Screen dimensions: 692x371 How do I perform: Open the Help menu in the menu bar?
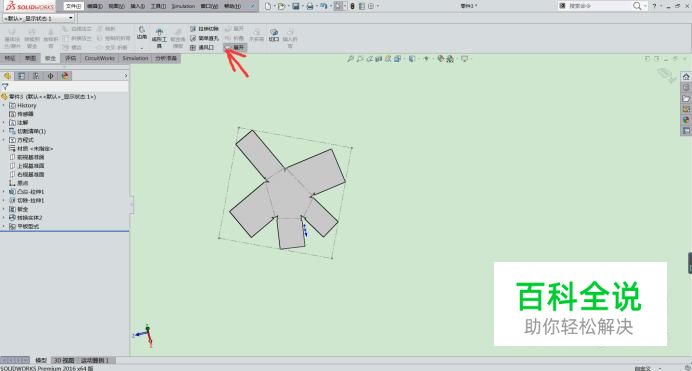[233, 6]
